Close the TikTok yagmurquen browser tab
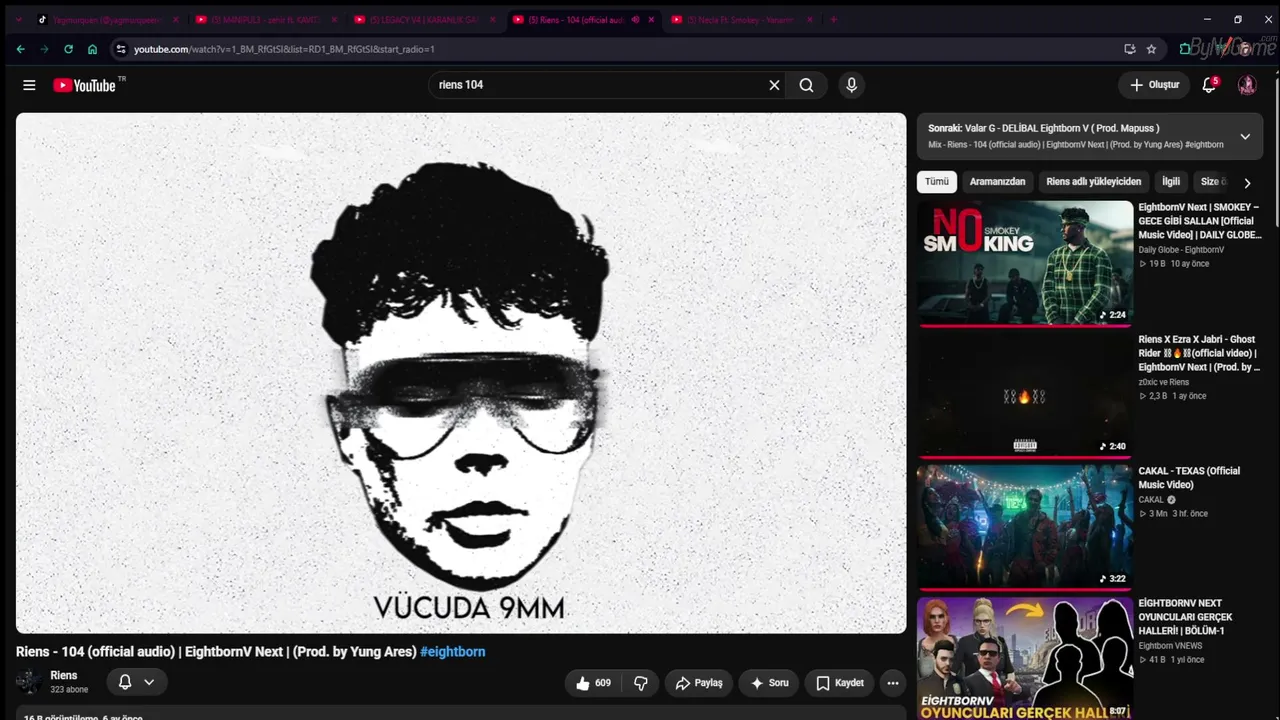The image size is (1280, 720). 175,19
